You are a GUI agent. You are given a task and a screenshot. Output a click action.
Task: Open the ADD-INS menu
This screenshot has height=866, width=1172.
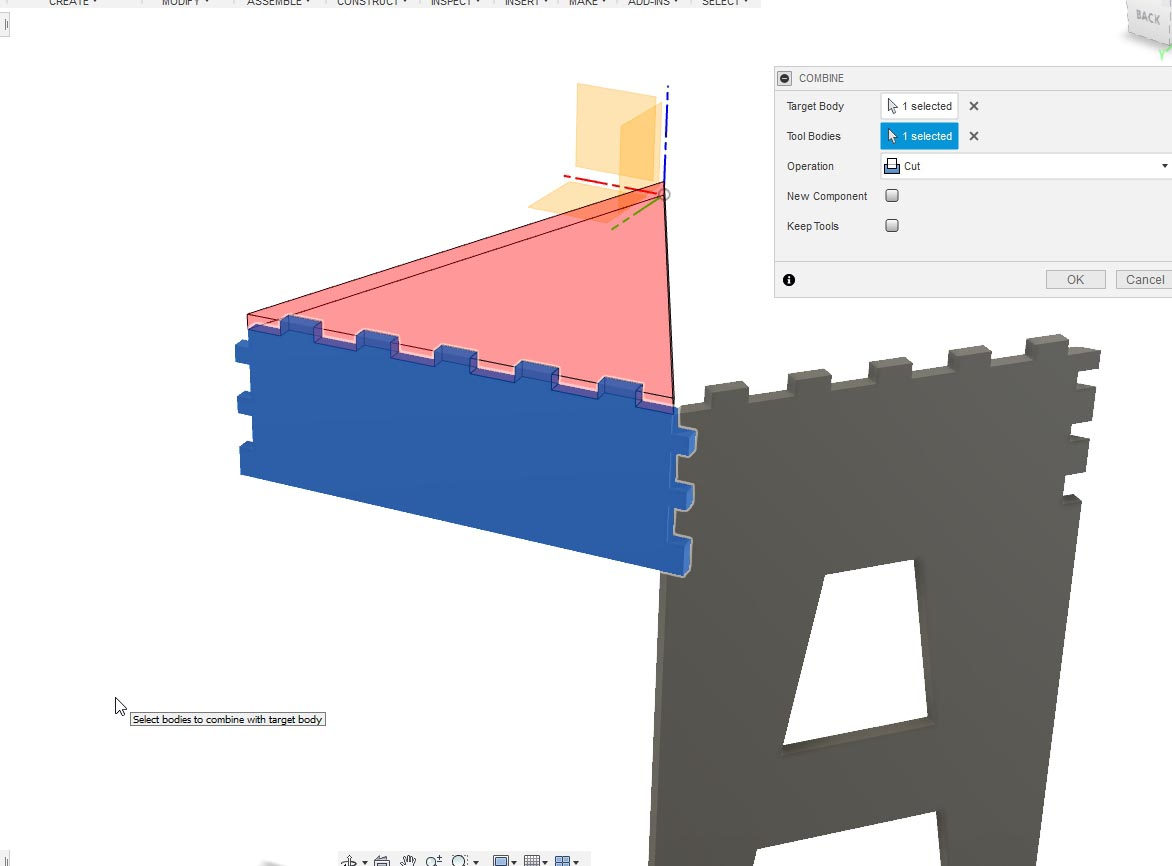point(653,3)
